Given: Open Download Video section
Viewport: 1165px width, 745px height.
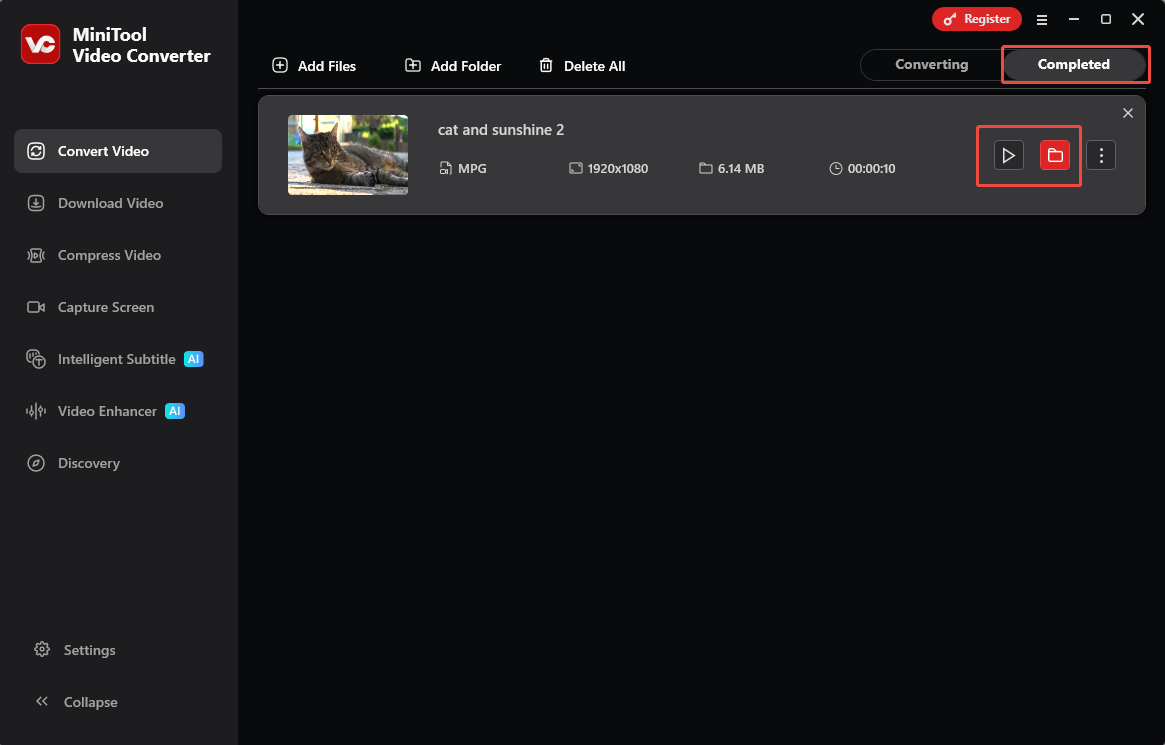Looking at the screenshot, I should [117, 203].
